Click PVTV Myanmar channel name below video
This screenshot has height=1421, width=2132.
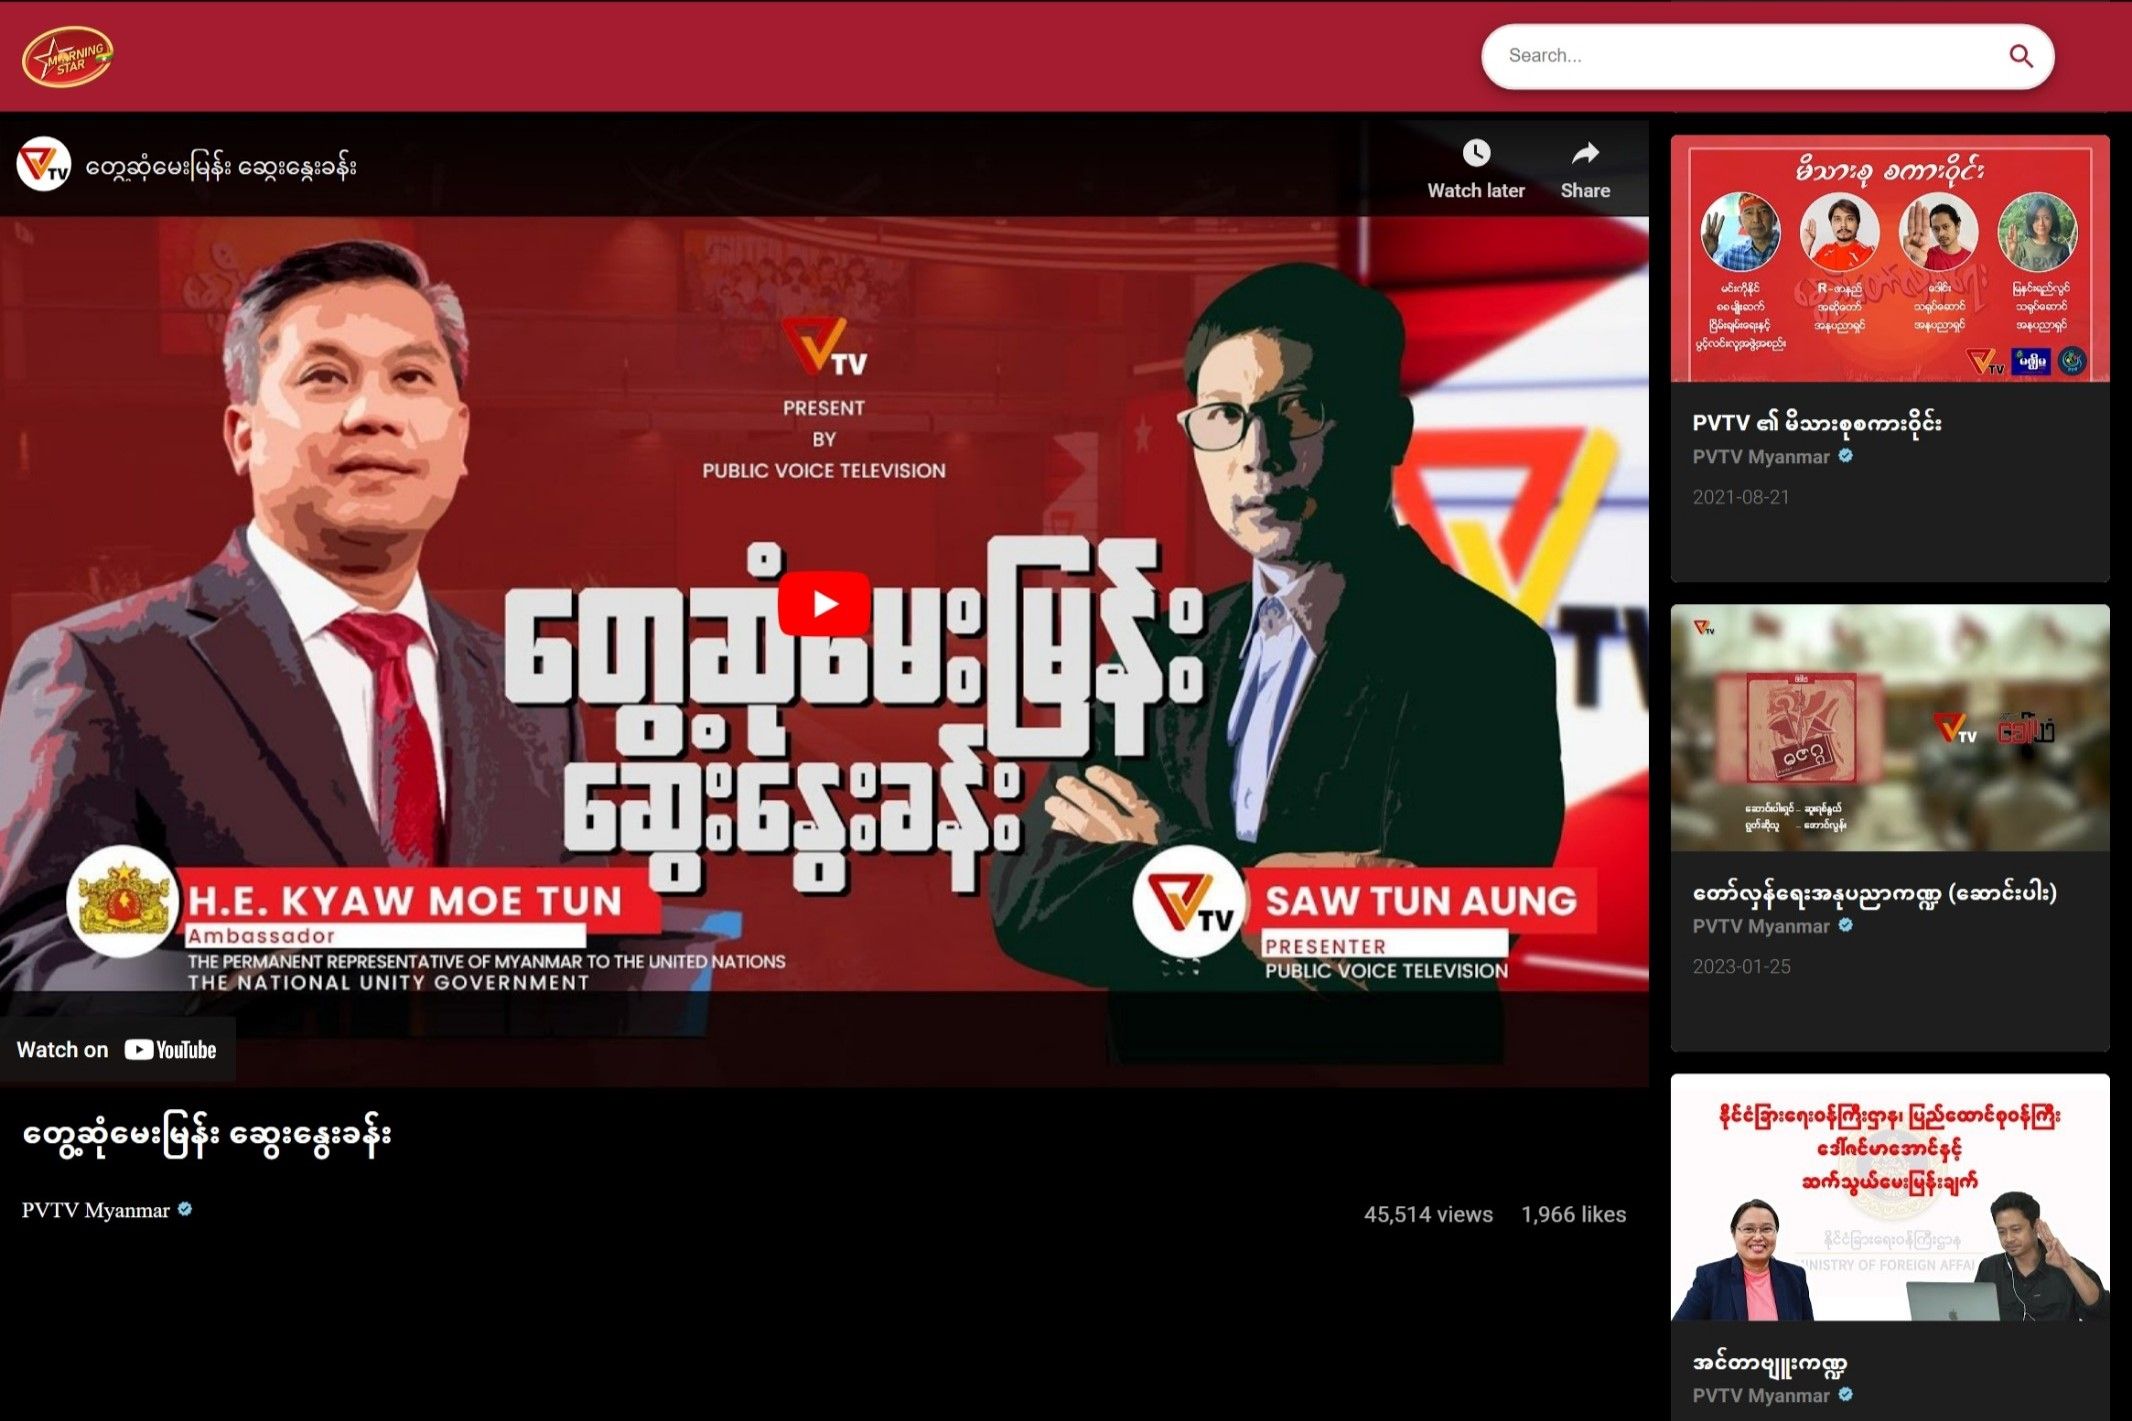pos(96,1210)
